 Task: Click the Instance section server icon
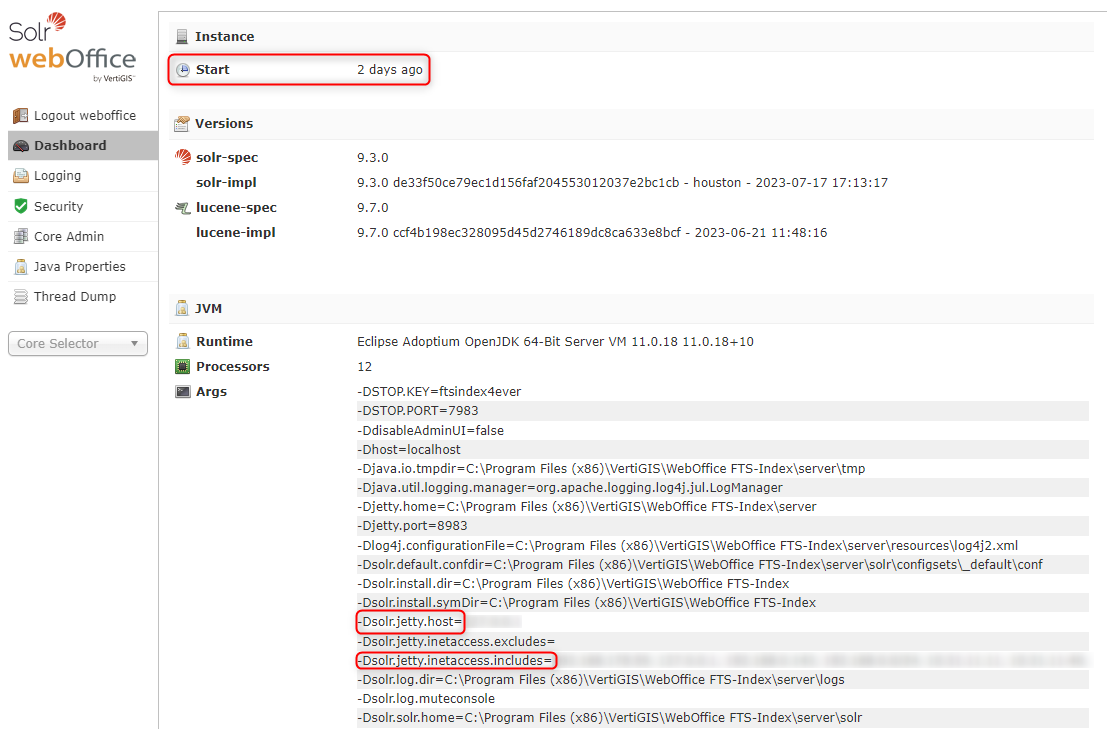pyautogui.click(x=182, y=36)
